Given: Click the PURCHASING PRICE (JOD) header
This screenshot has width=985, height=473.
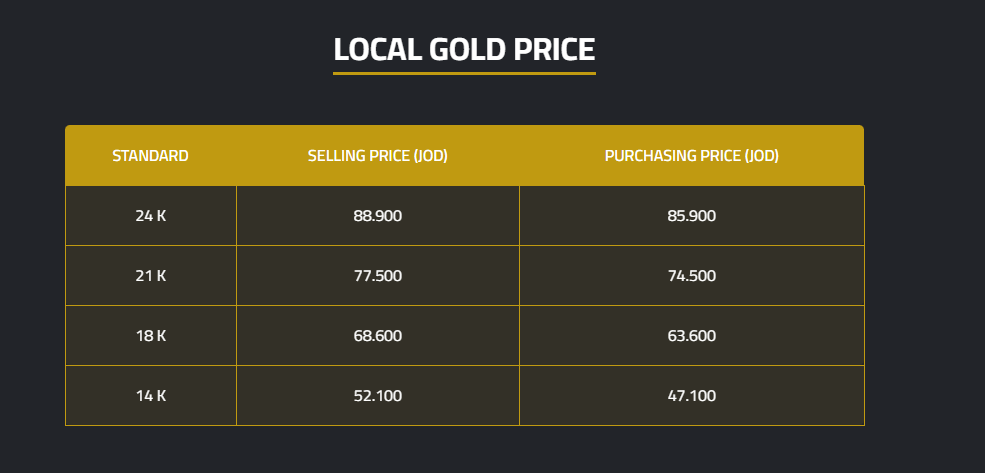Looking at the screenshot, I should click(691, 156).
